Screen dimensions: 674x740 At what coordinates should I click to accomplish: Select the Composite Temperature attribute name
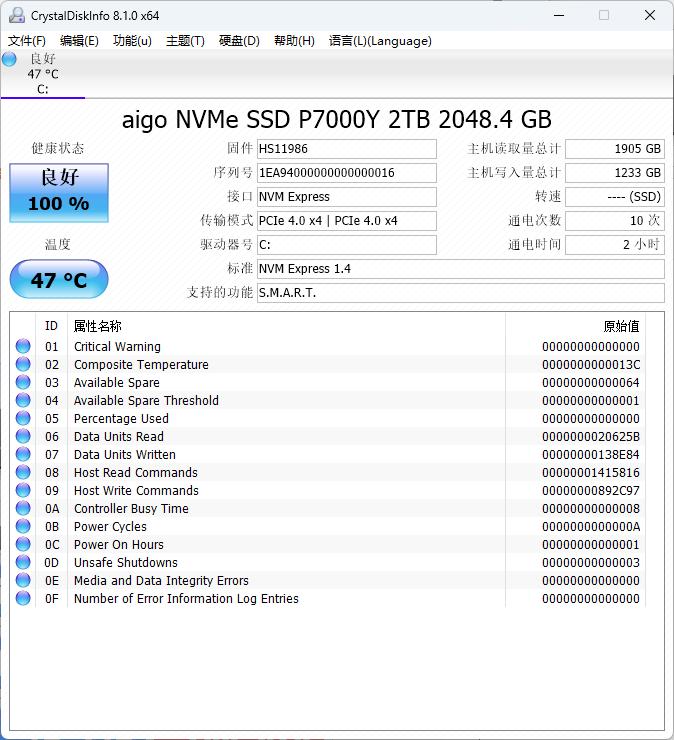pyautogui.click(x=141, y=364)
